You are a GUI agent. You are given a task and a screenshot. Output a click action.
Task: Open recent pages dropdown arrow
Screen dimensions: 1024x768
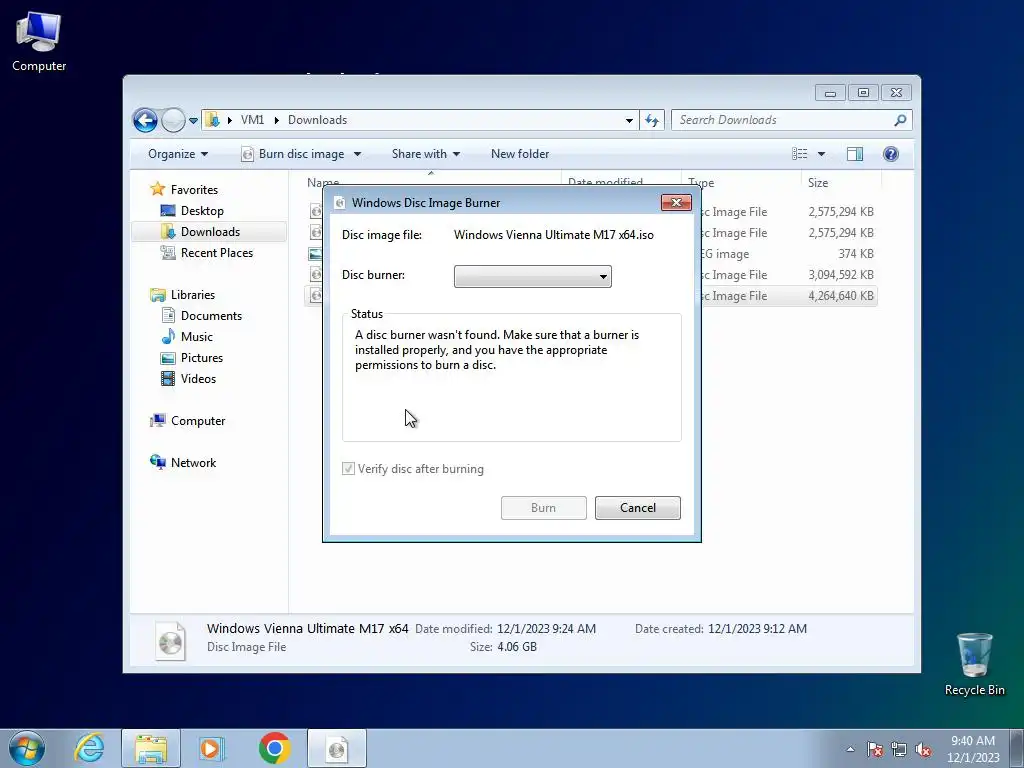pos(193,121)
